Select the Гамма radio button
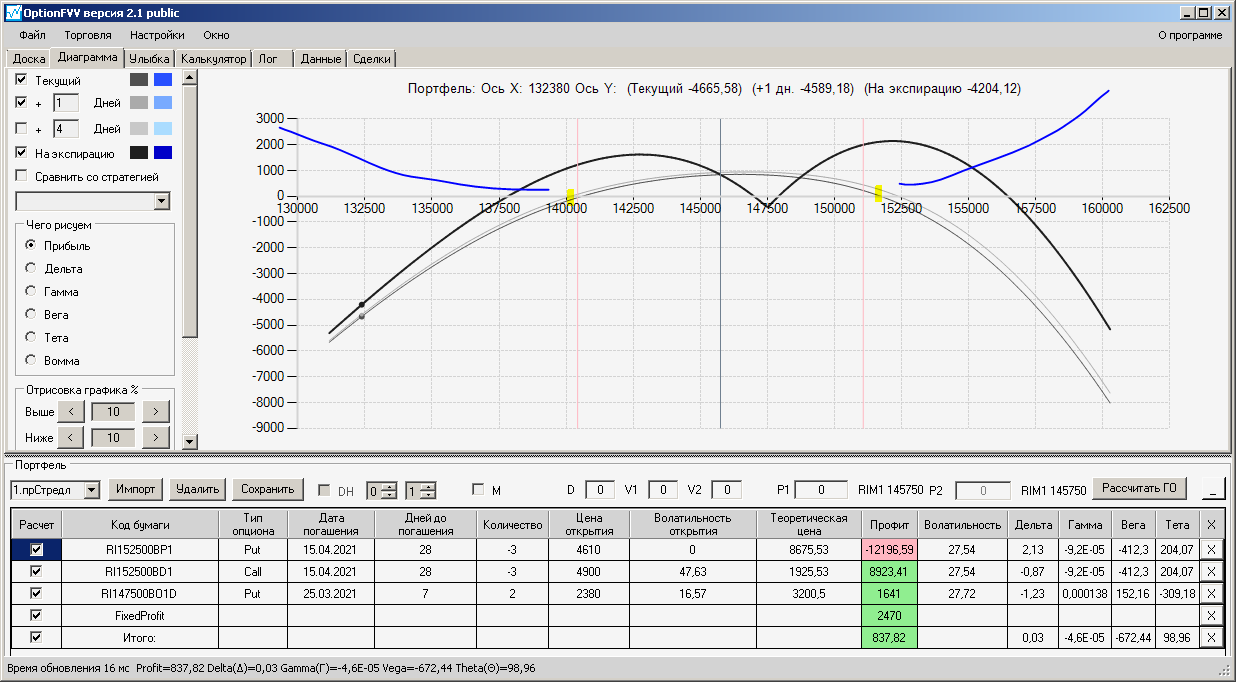 (31, 291)
